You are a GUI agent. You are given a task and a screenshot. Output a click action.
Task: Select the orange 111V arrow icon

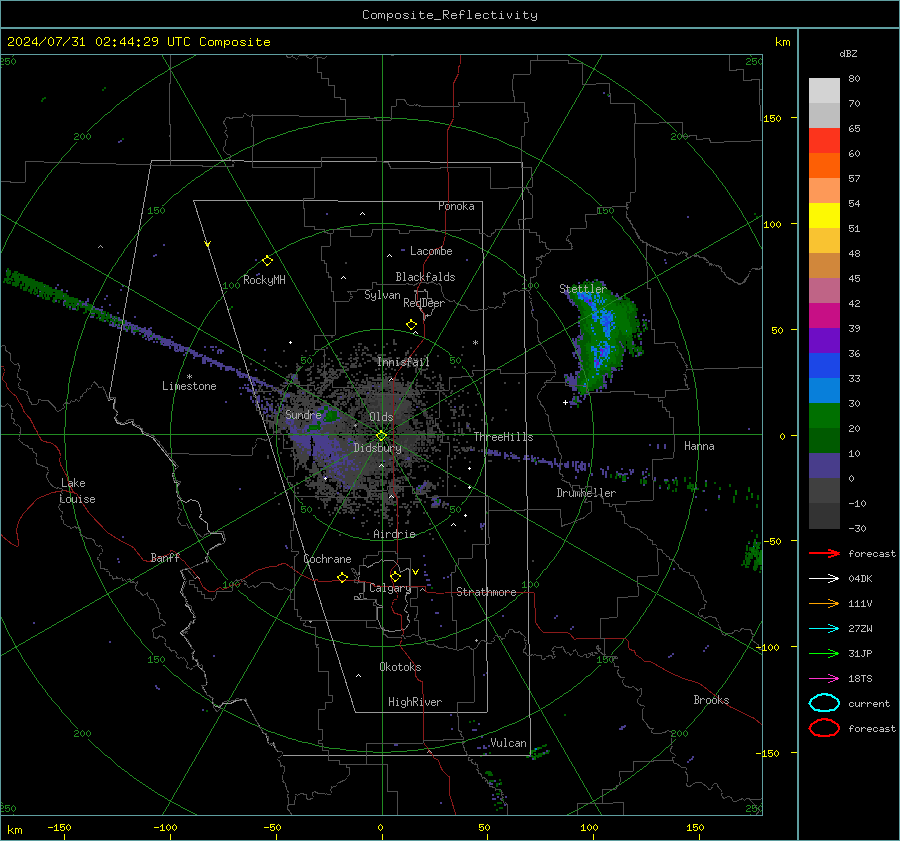coord(824,603)
